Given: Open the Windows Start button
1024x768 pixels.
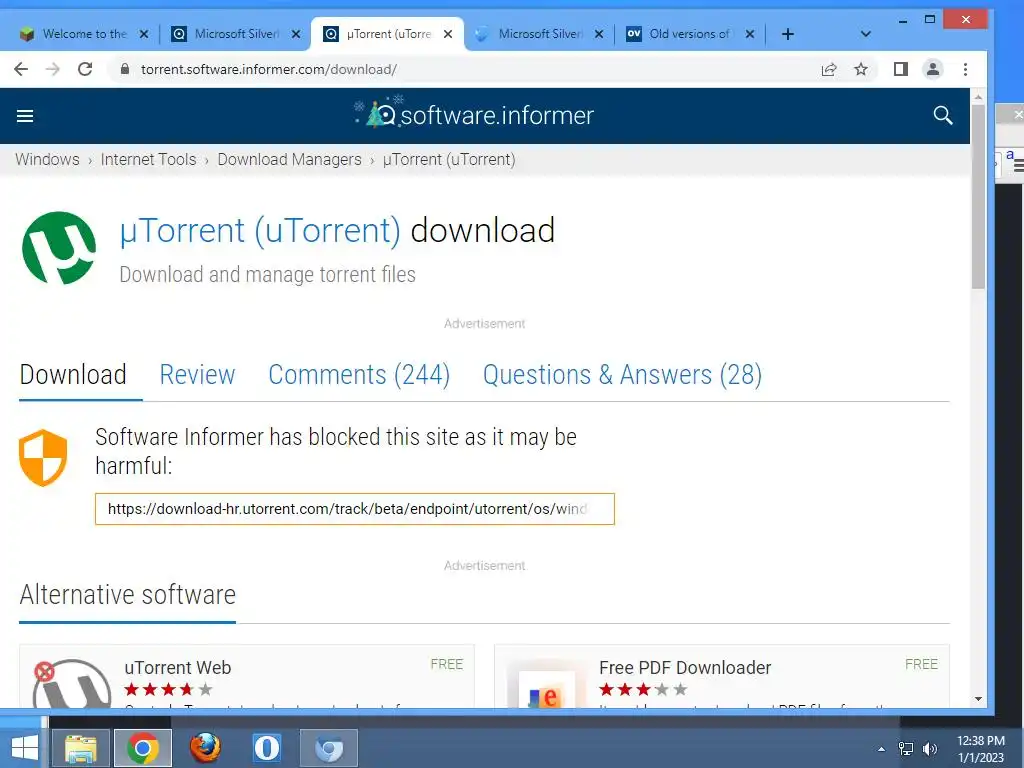Looking at the screenshot, I should coord(24,748).
